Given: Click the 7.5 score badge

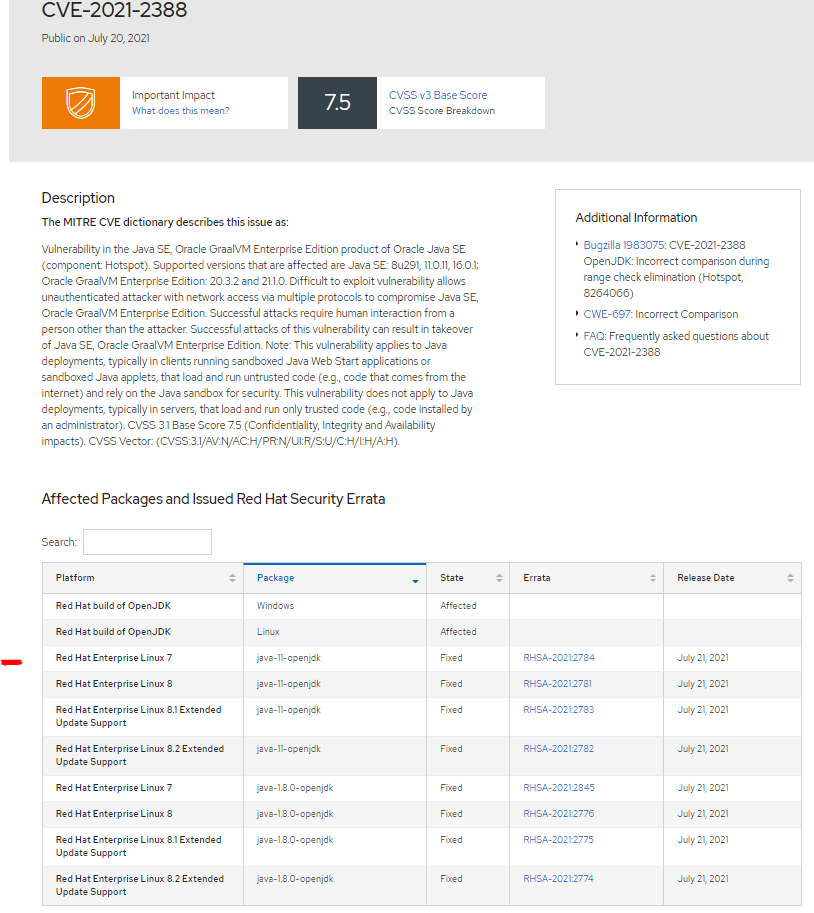Looking at the screenshot, I should [x=337, y=103].
